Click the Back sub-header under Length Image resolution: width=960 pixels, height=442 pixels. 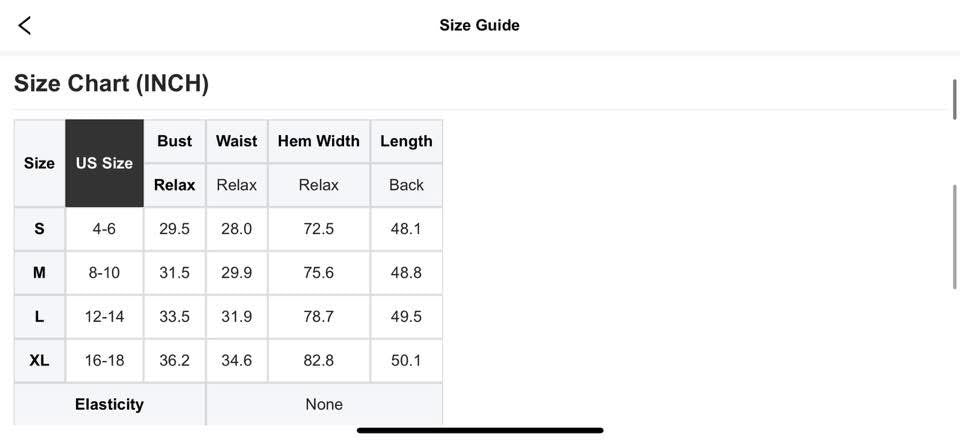(x=406, y=185)
